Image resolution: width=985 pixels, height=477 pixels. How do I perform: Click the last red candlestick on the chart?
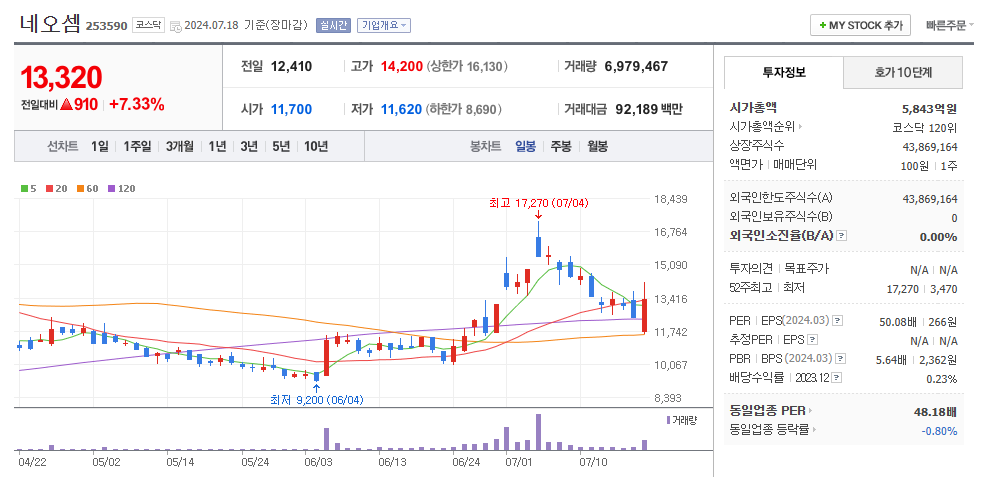point(645,307)
